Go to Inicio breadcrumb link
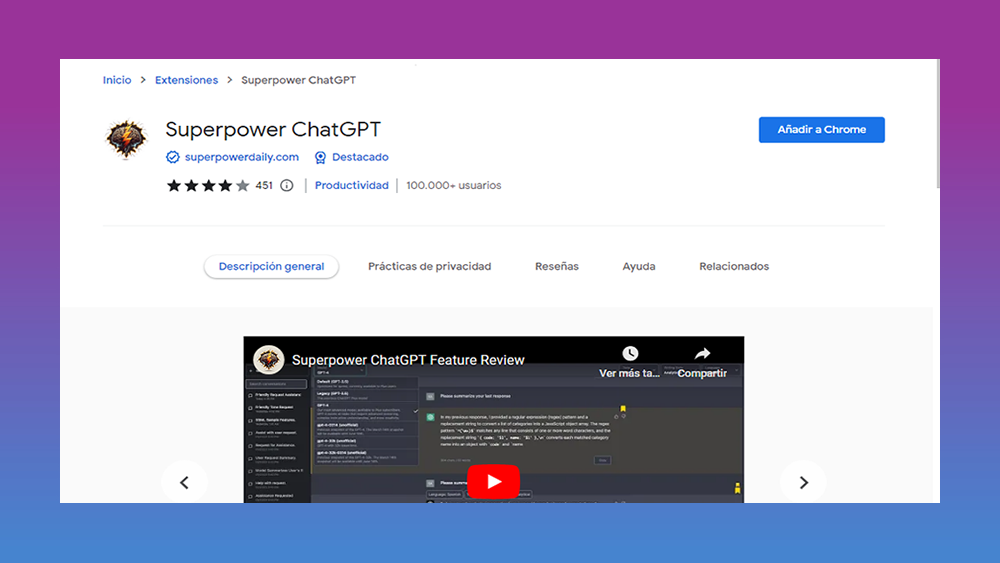1000x563 pixels. tap(117, 80)
